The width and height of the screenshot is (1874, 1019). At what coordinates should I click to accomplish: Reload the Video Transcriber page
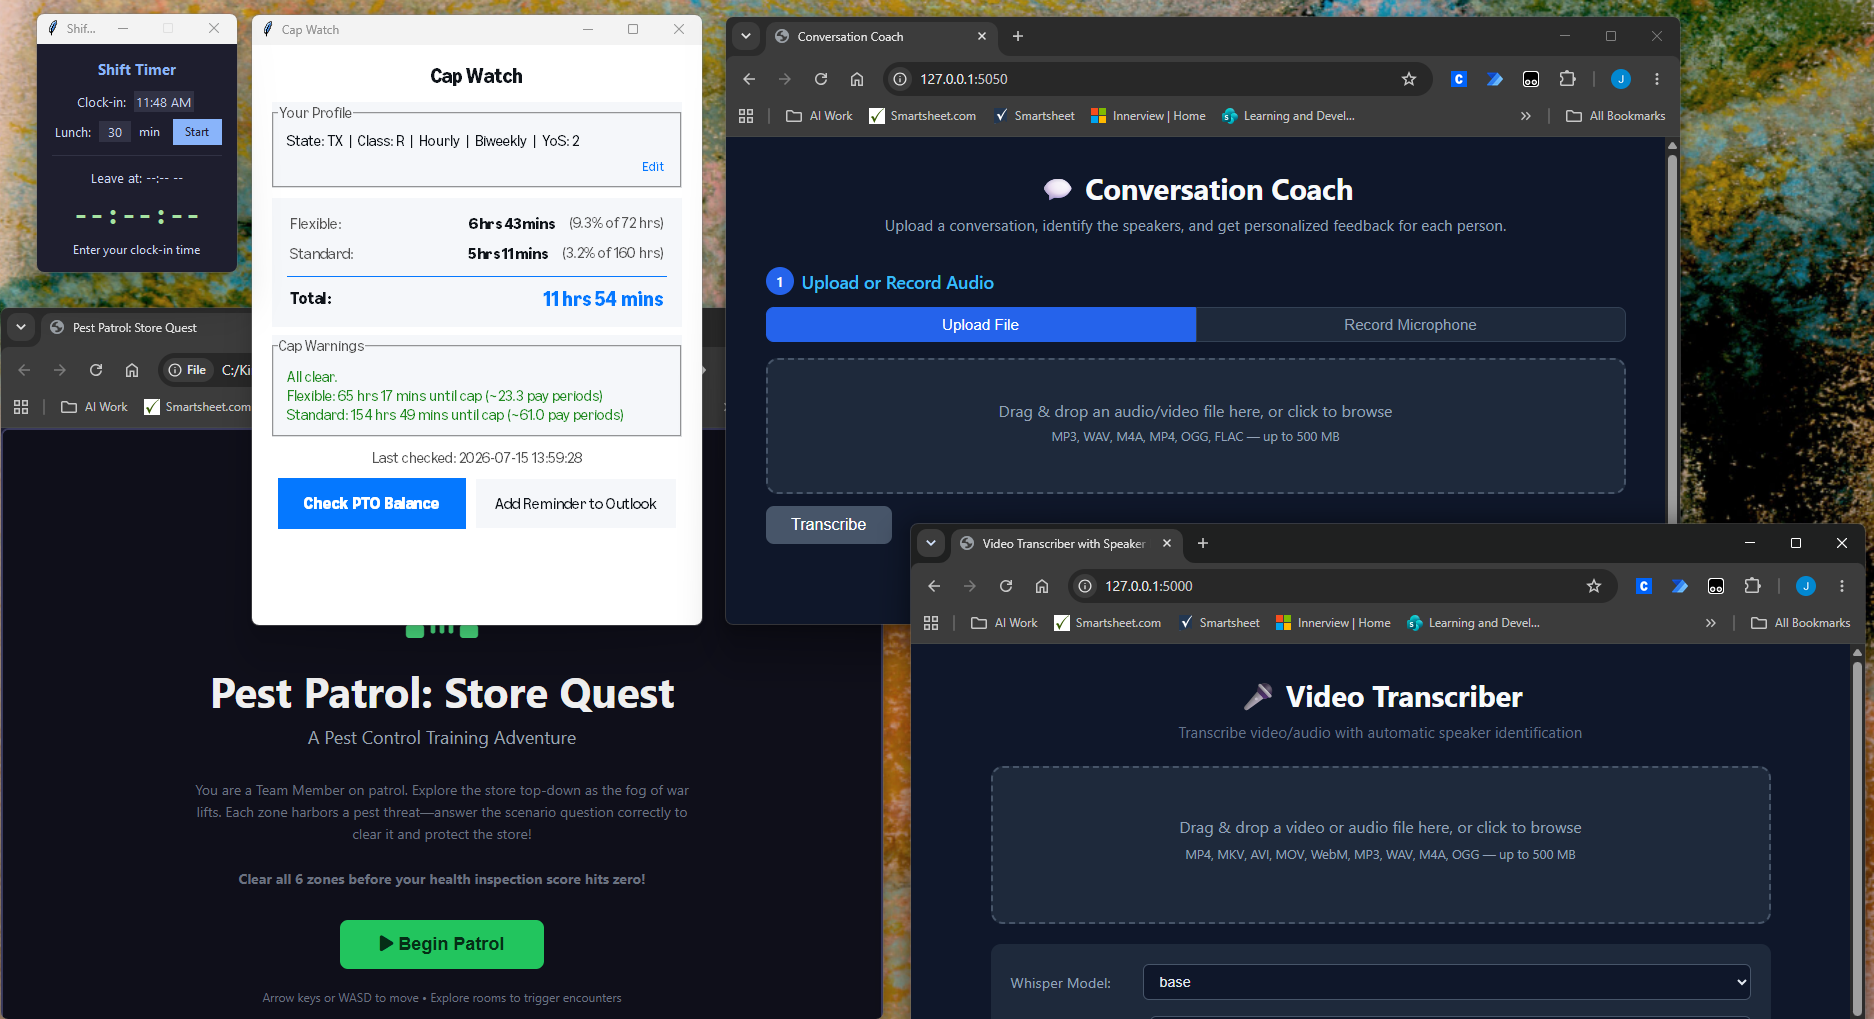click(x=1006, y=586)
